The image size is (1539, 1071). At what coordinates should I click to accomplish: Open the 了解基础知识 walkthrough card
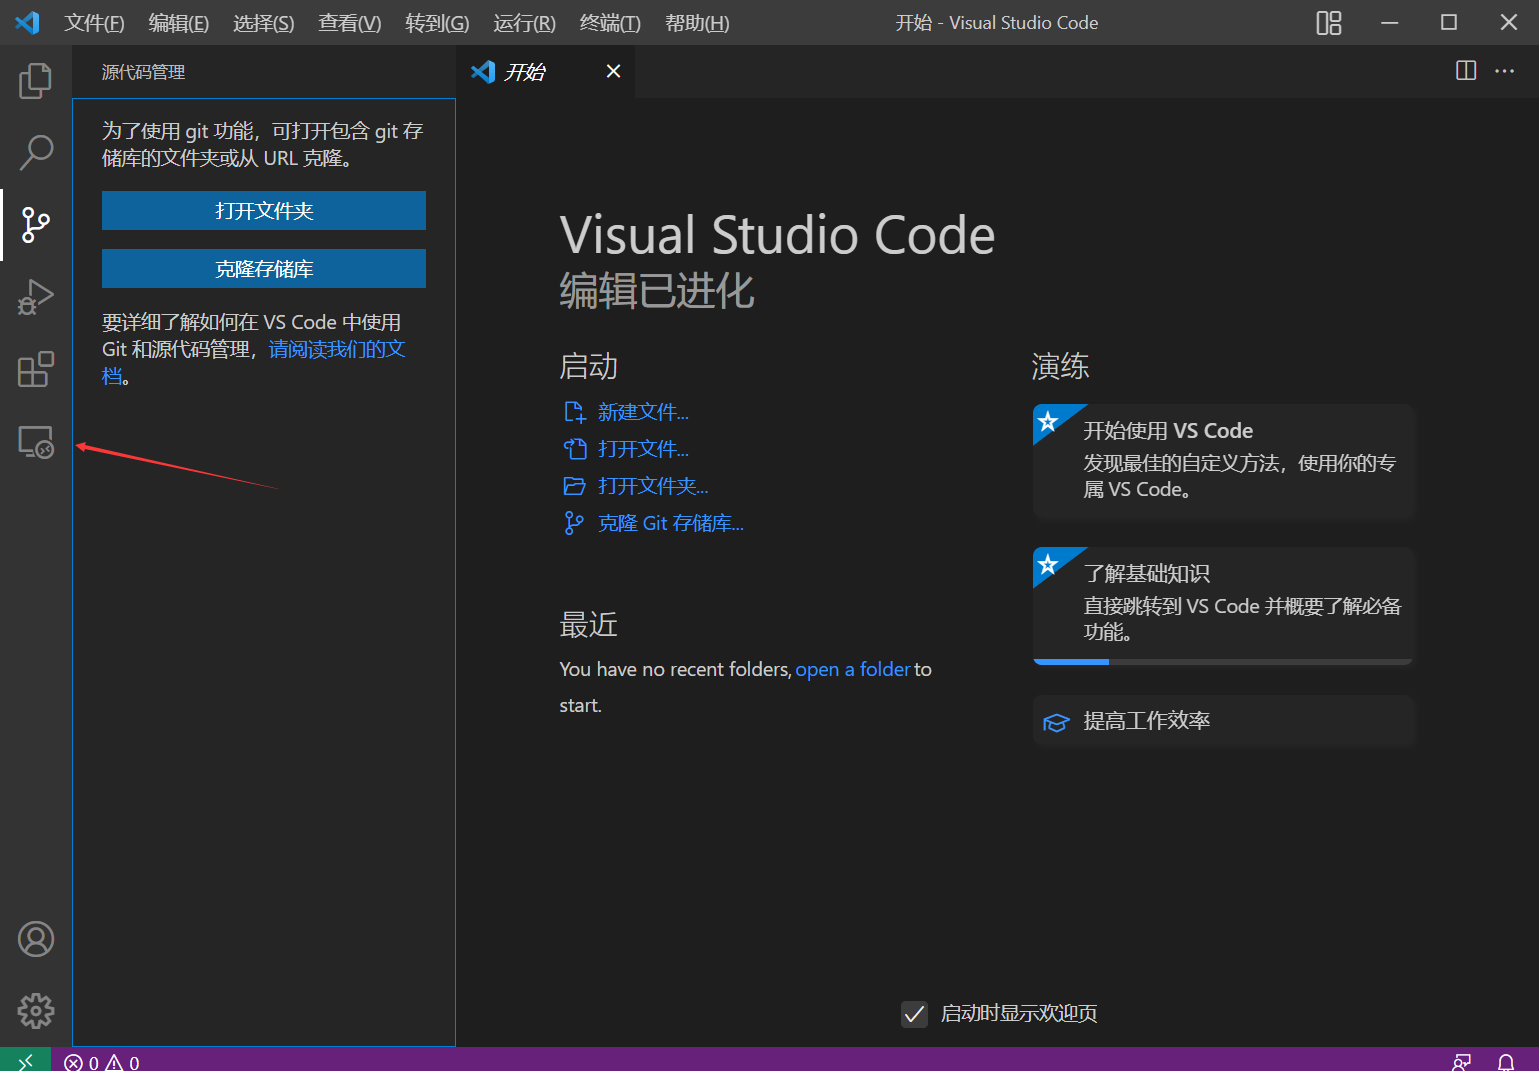(1224, 605)
